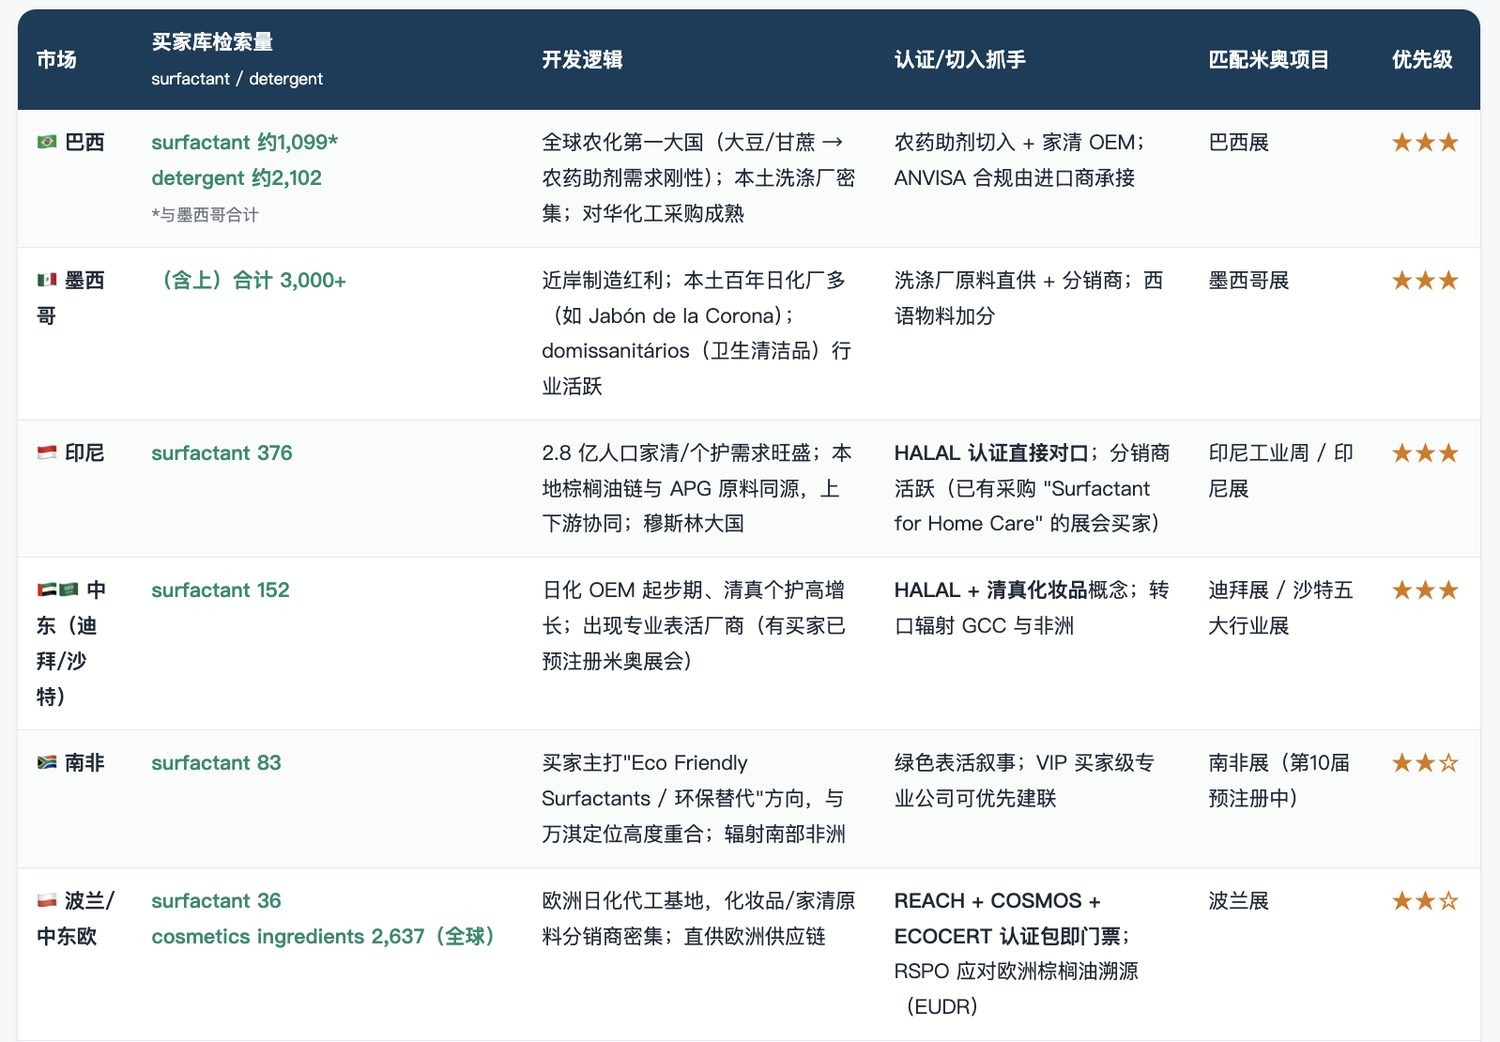Click the 墨西哥展 project cell
This screenshot has width=1500, height=1042.
click(1248, 280)
